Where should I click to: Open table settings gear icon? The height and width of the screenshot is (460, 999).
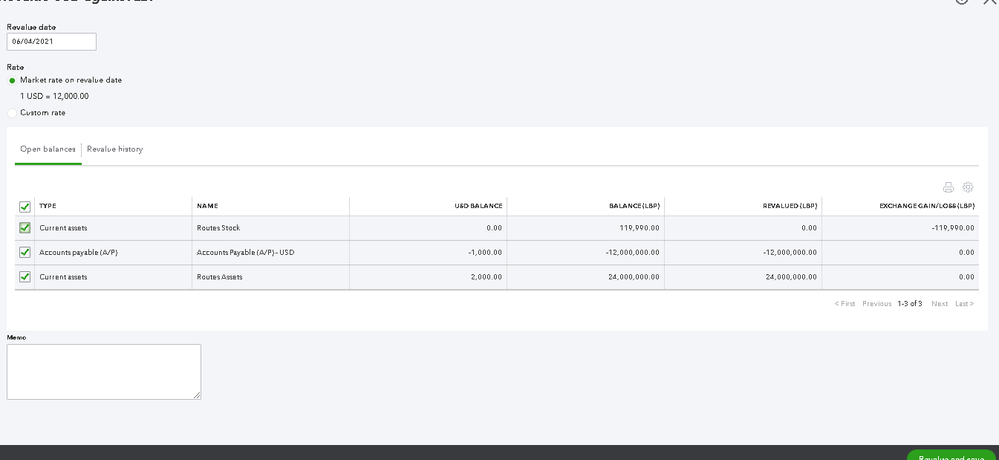(x=968, y=187)
